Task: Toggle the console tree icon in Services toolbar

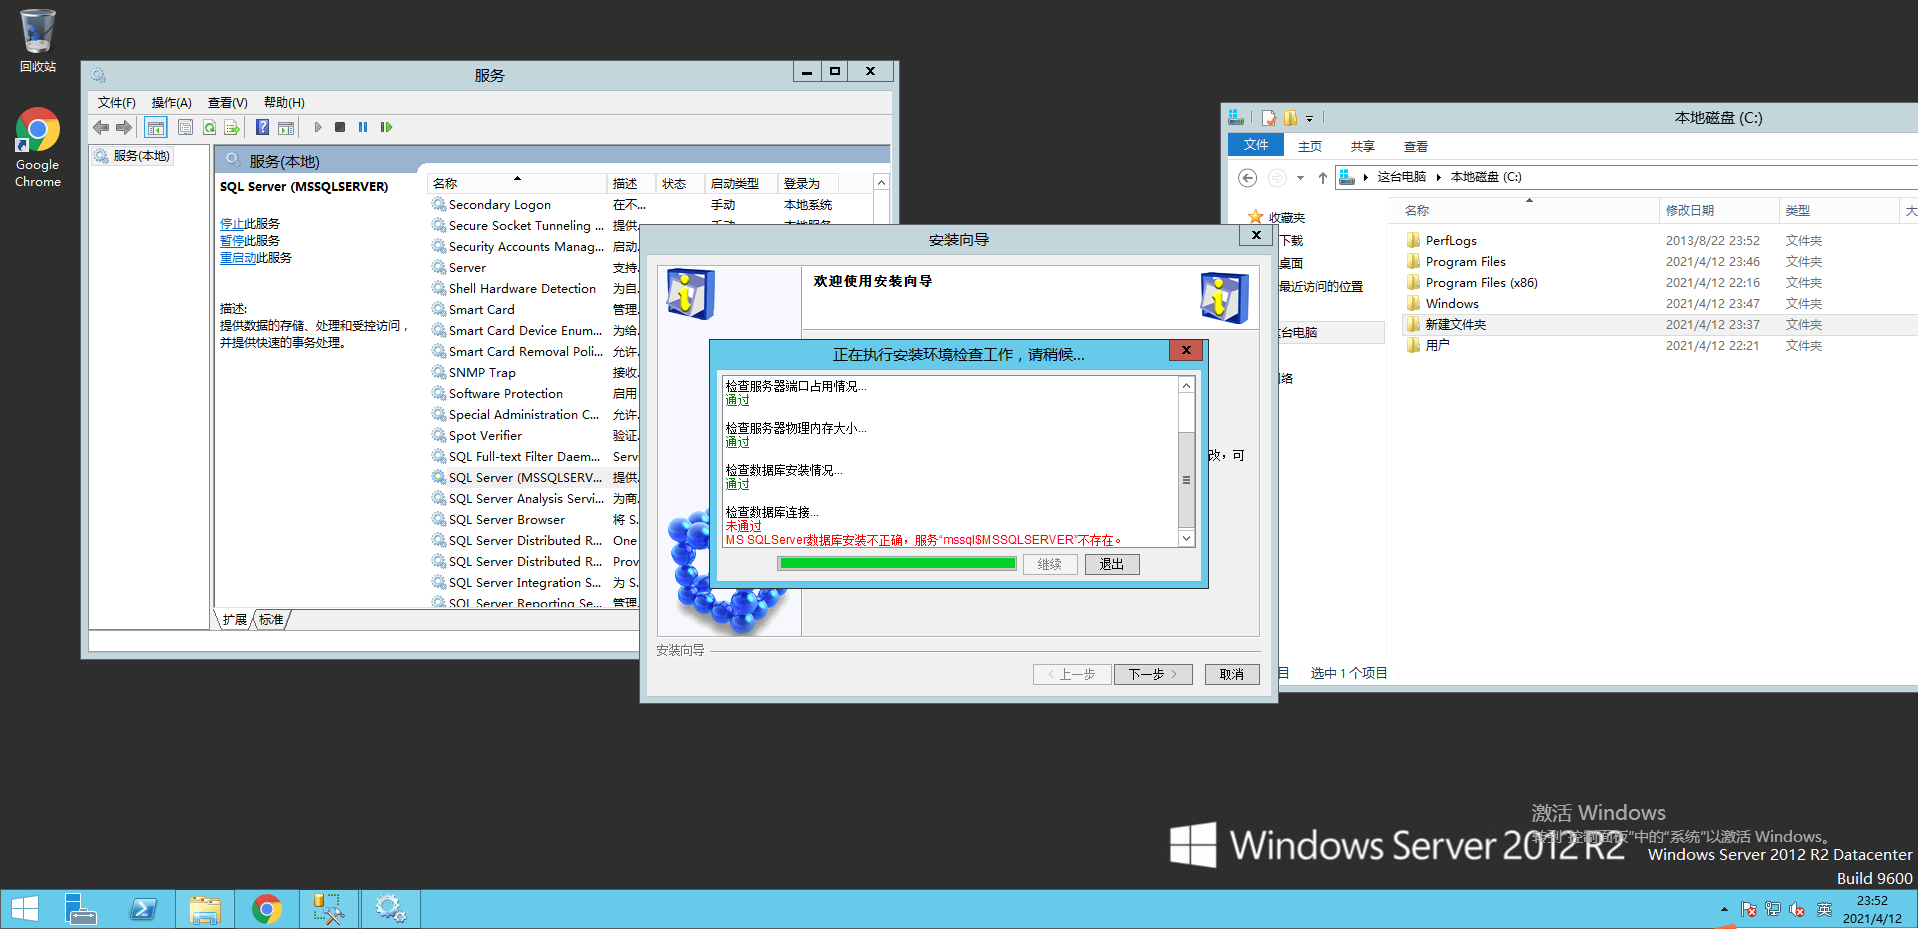Action: pos(155,128)
